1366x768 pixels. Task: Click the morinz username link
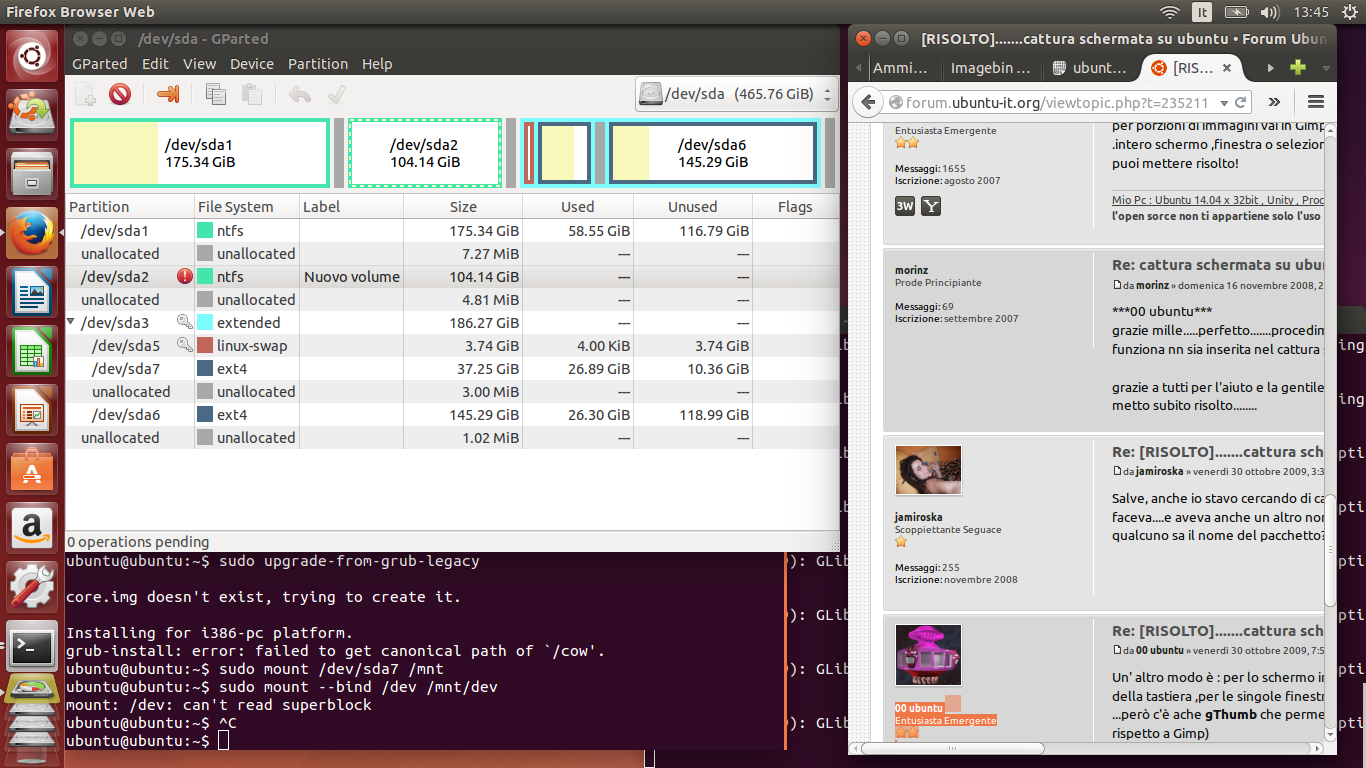911,269
